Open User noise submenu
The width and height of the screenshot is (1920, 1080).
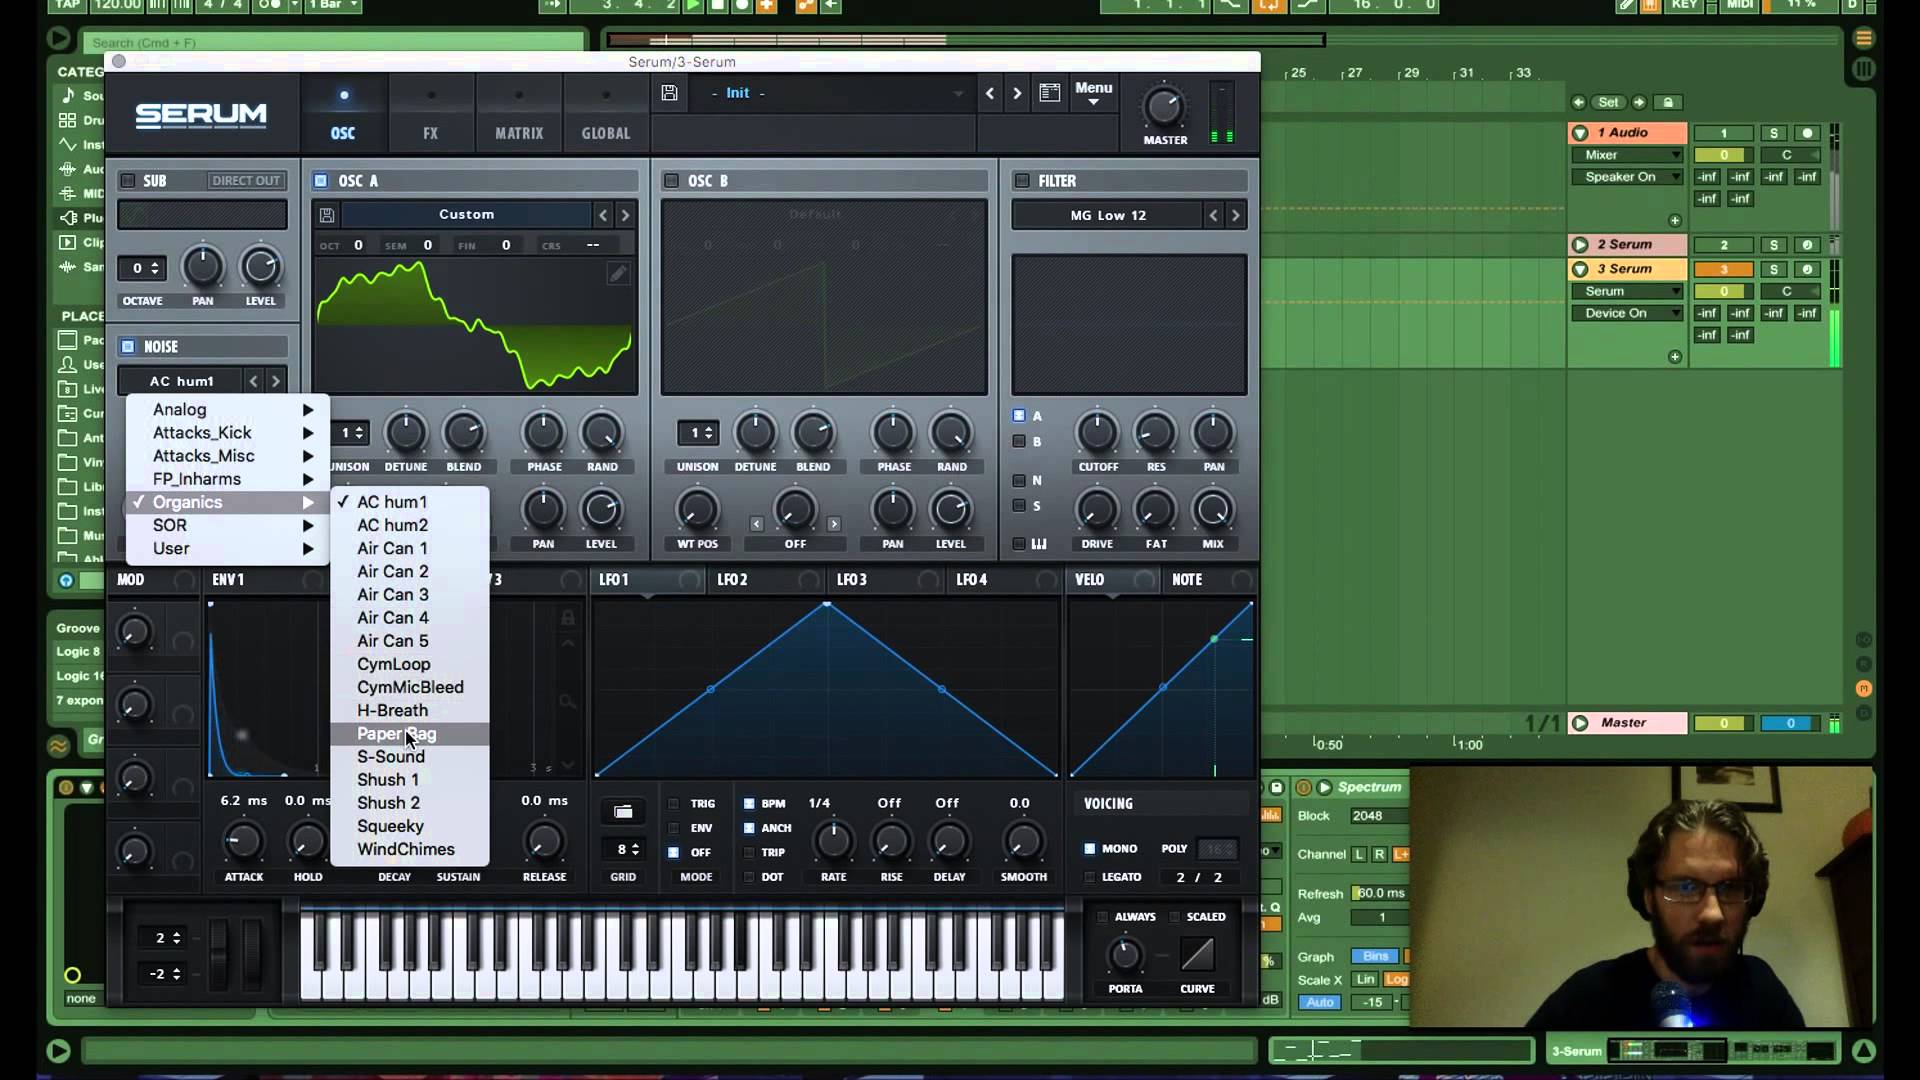[x=228, y=548]
